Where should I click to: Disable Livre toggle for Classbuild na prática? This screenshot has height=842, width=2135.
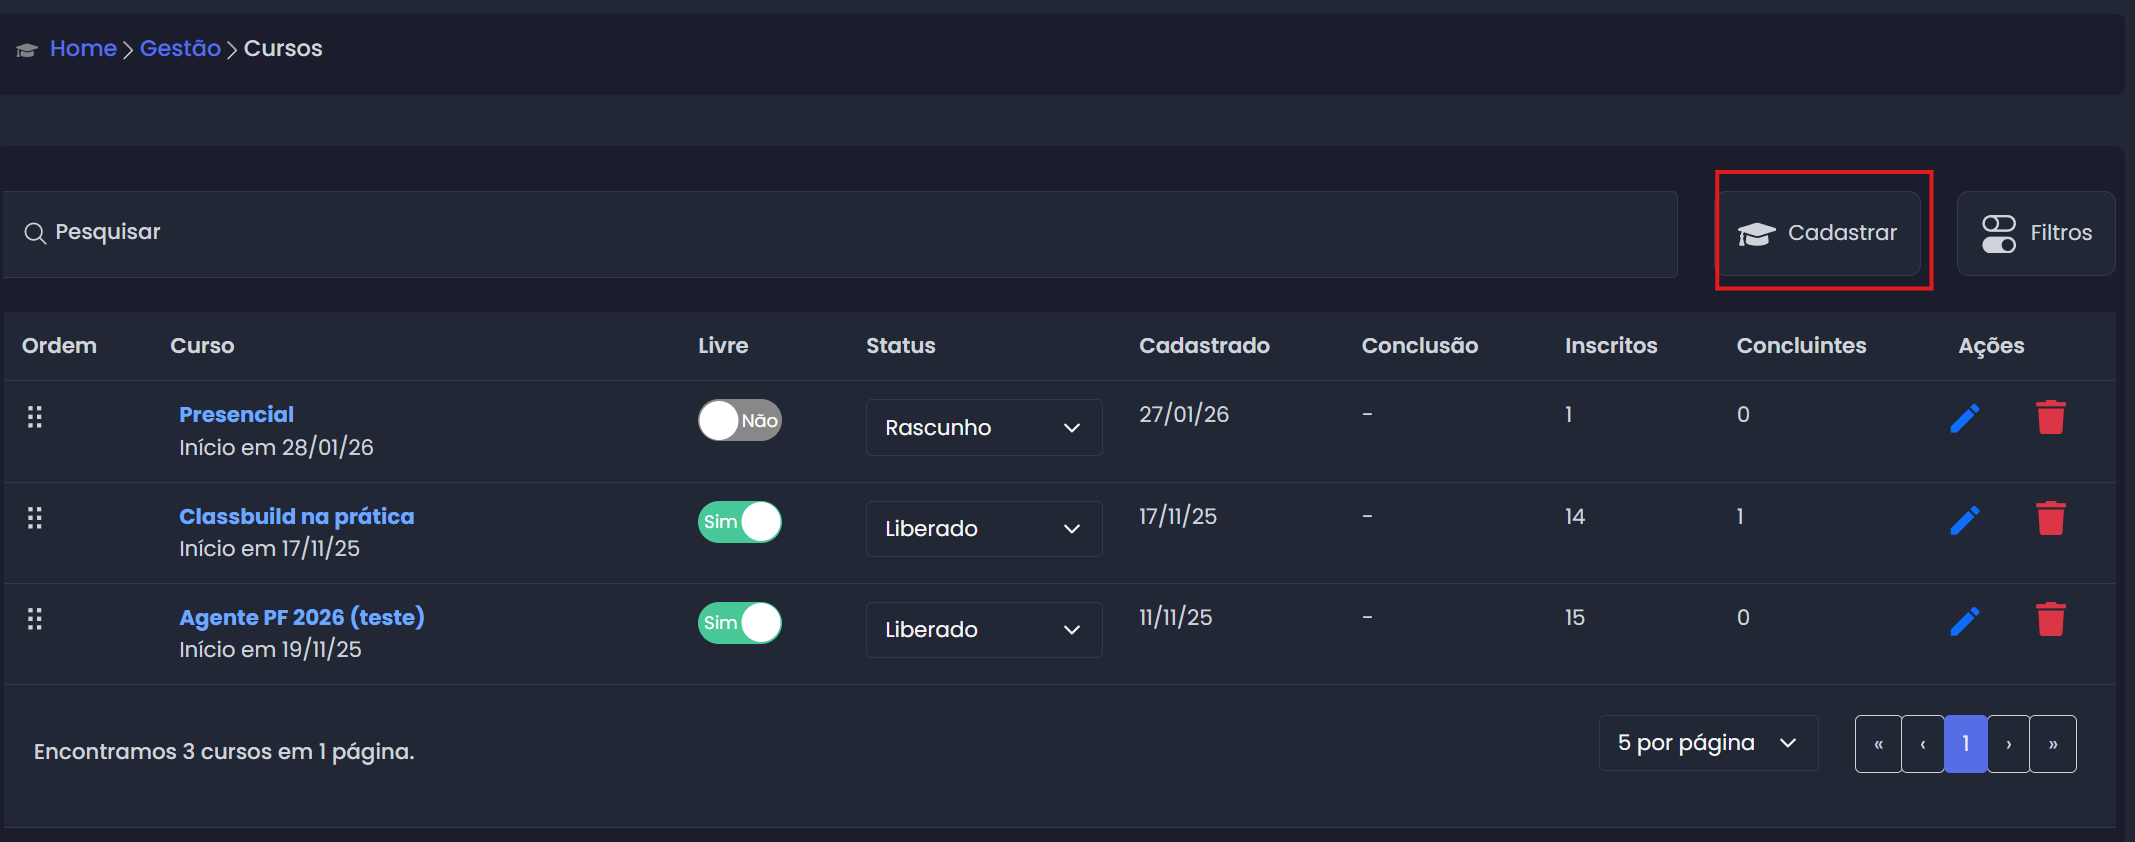point(740,522)
